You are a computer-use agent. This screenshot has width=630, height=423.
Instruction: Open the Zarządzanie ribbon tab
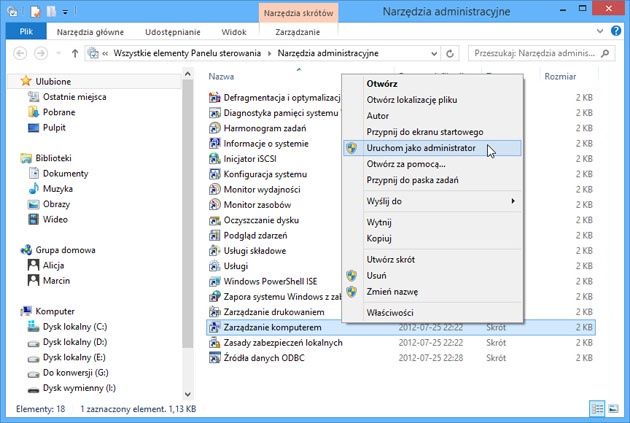[298, 32]
